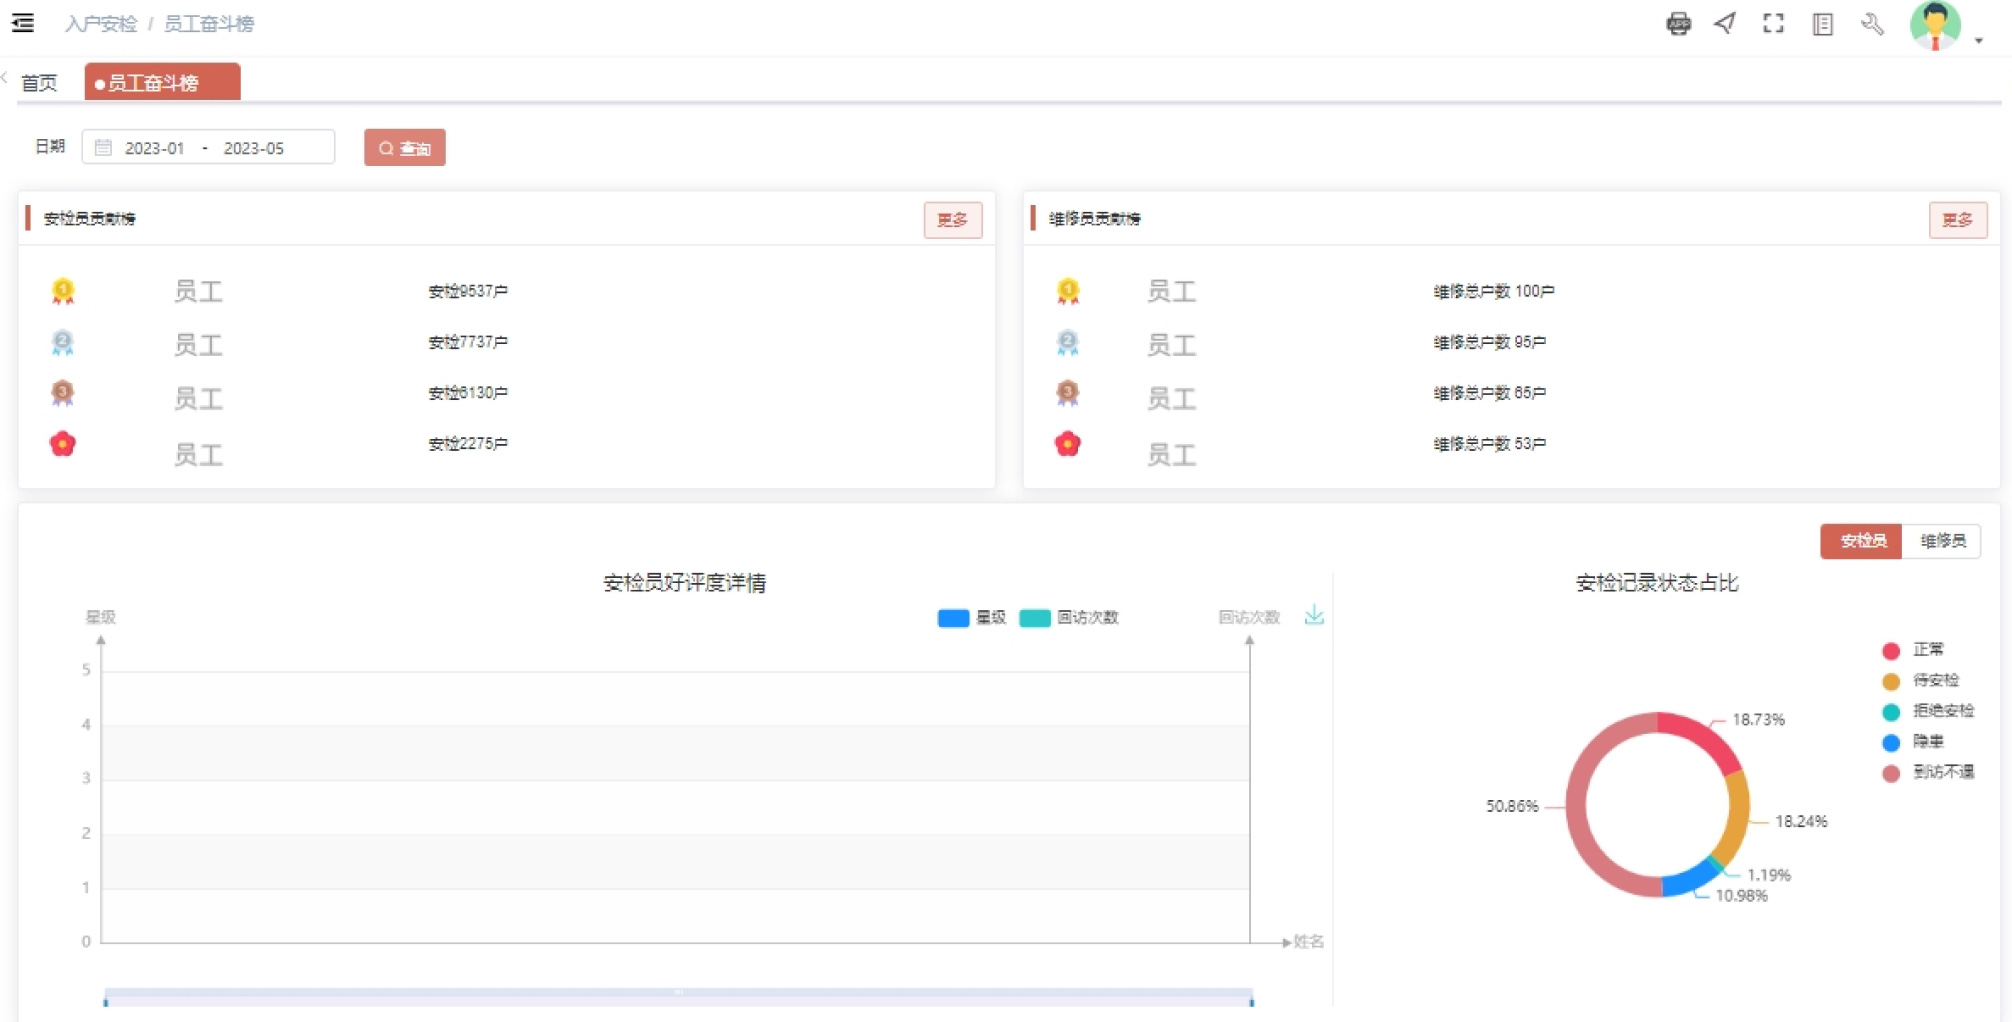The width and height of the screenshot is (2012, 1022).
Task: Click the printer icon in the header
Action: click(1678, 24)
